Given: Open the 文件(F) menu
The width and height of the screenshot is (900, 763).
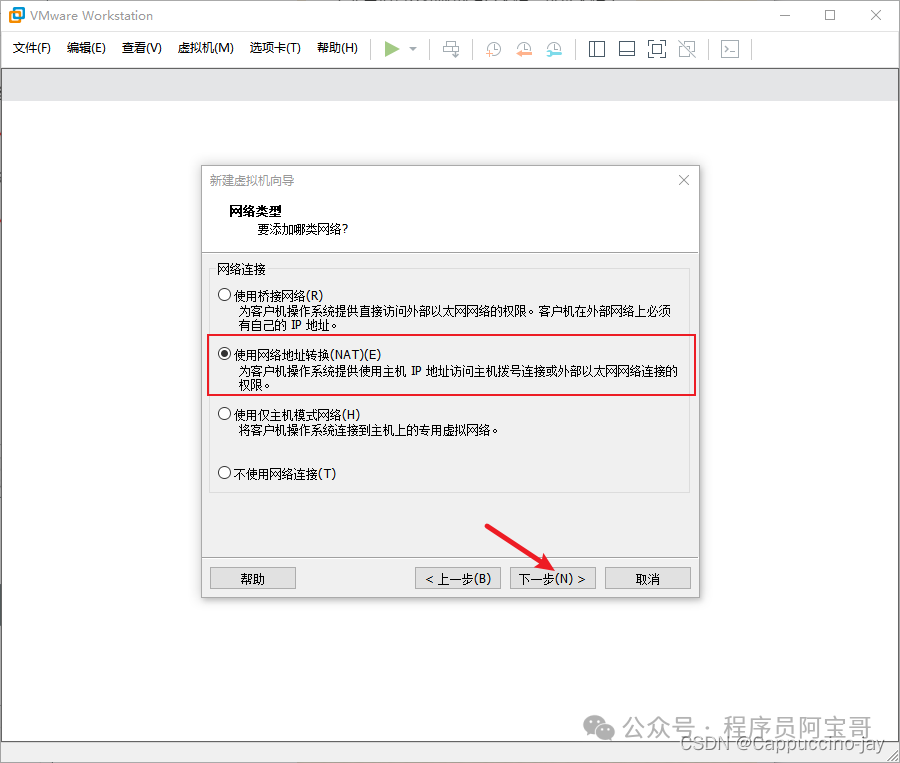Looking at the screenshot, I should [x=32, y=48].
